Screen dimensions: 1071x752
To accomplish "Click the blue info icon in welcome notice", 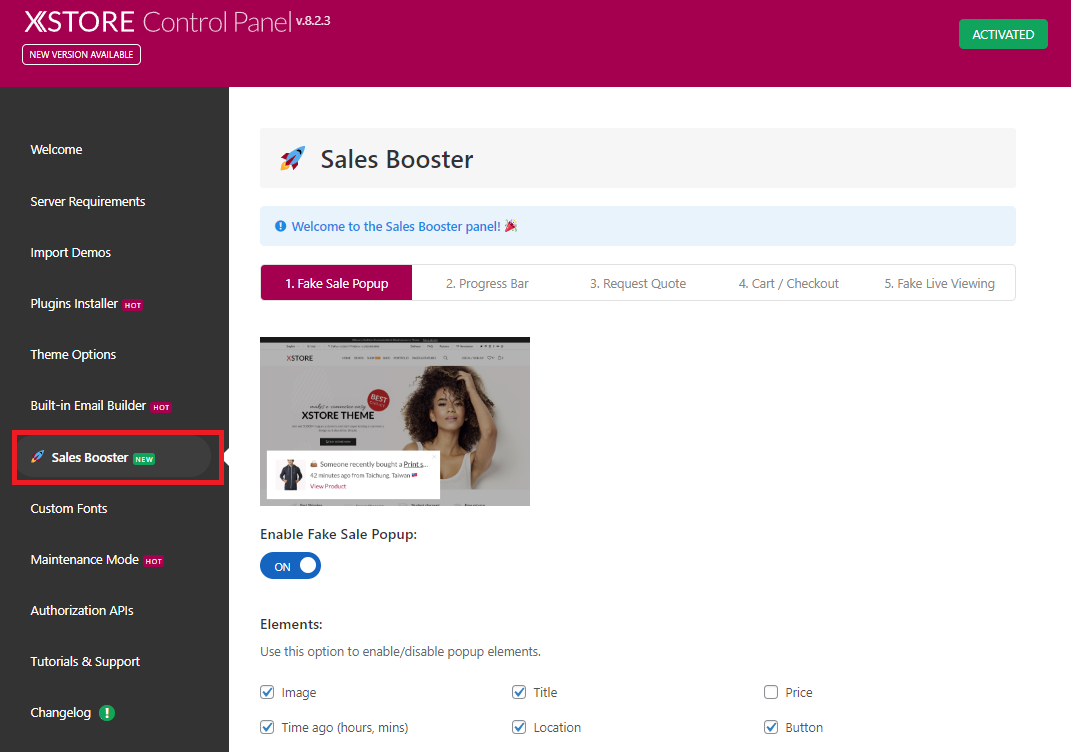I will pyautogui.click(x=280, y=226).
